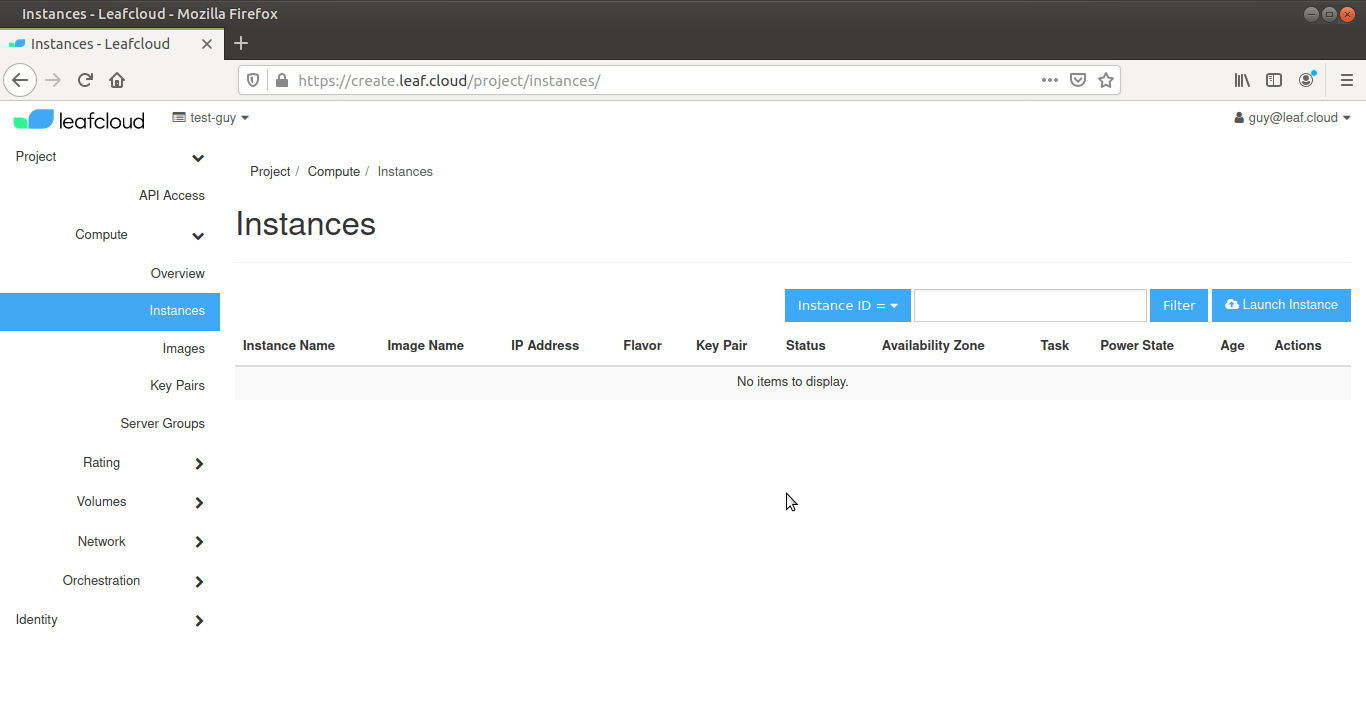The image size is (1366, 712).
Task: Click the Launch Instance button
Action: click(1281, 305)
